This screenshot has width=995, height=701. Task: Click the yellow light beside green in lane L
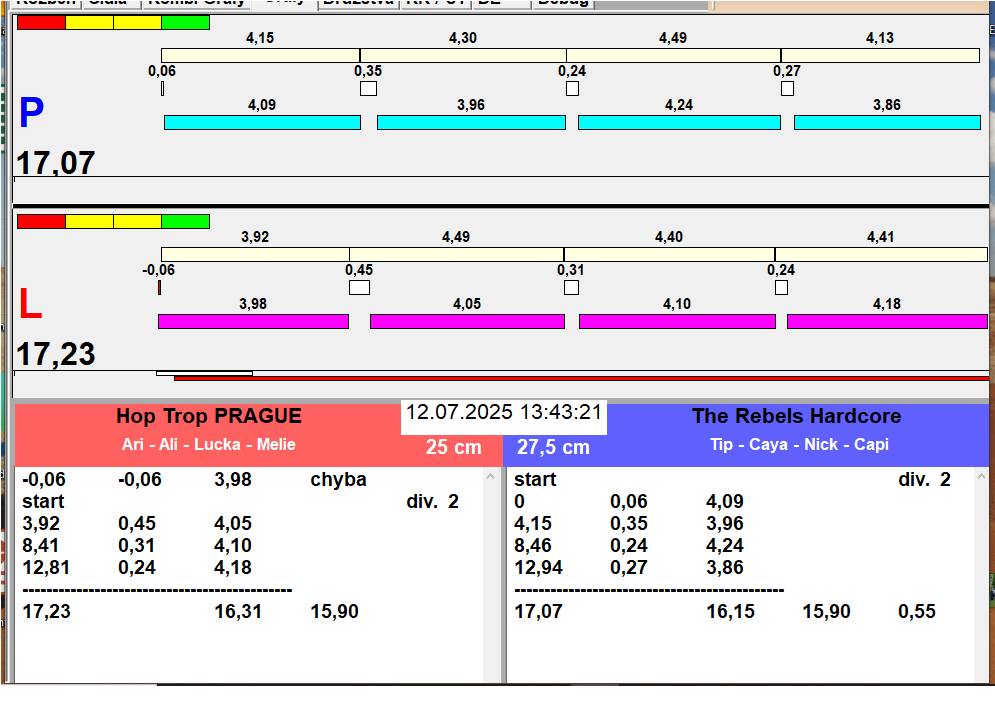[x=138, y=221]
